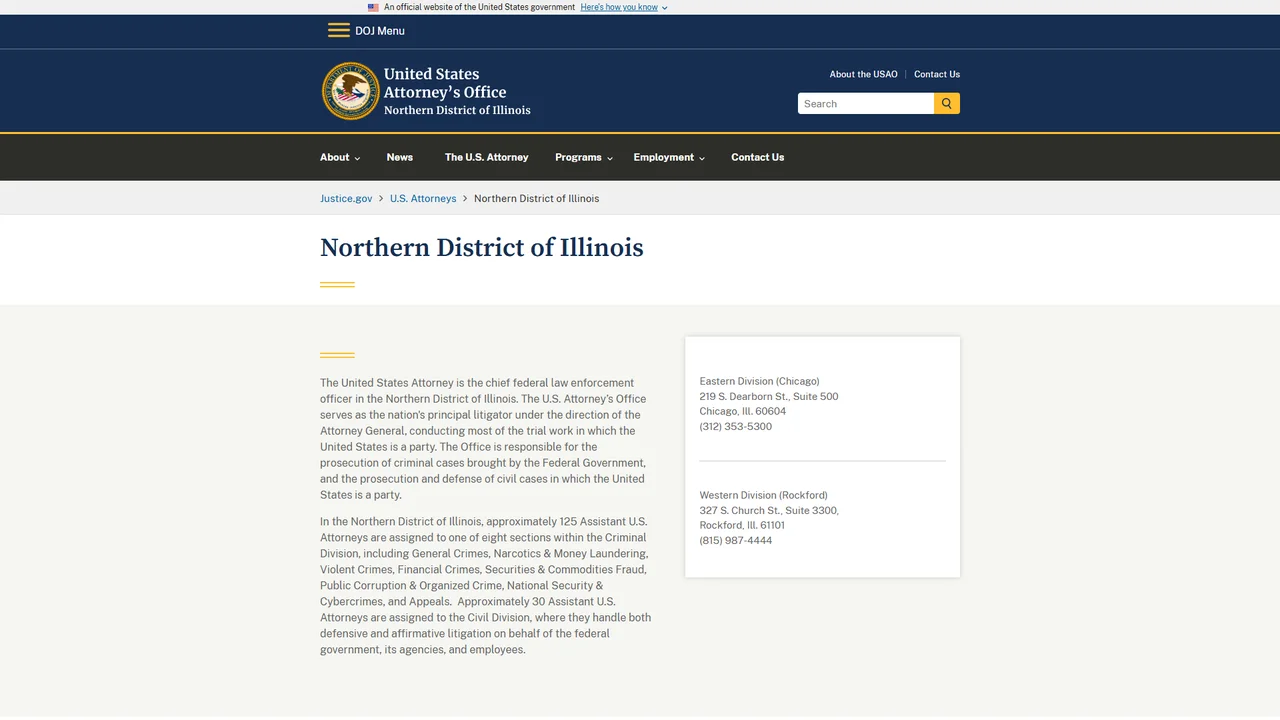The image size is (1280, 720).
Task: Click United States Attorney's Office title text
Action: pyautogui.click(x=445, y=83)
